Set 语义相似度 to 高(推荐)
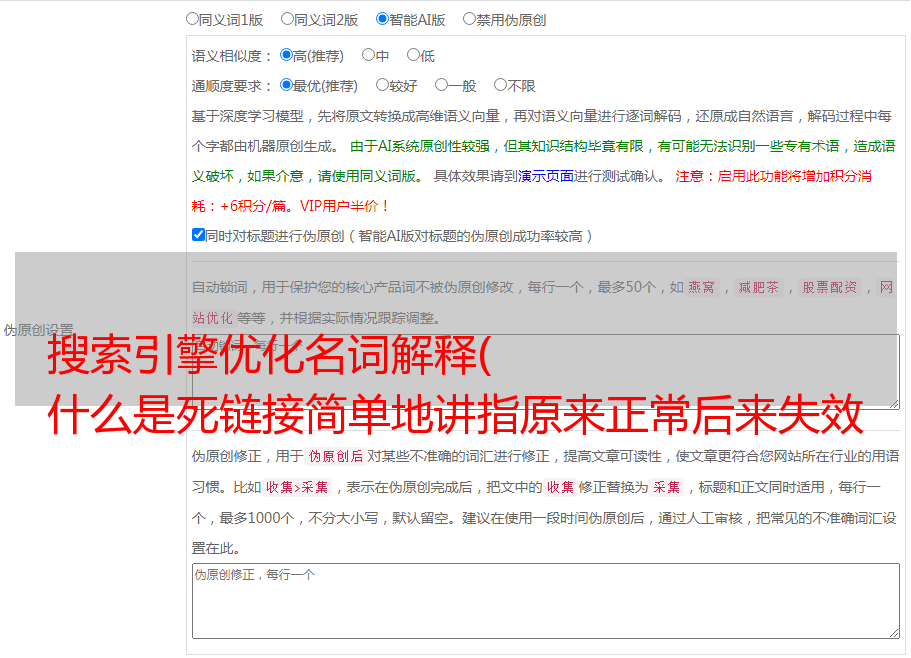911x658 pixels. pyautogui.click(x=286, y=55)
